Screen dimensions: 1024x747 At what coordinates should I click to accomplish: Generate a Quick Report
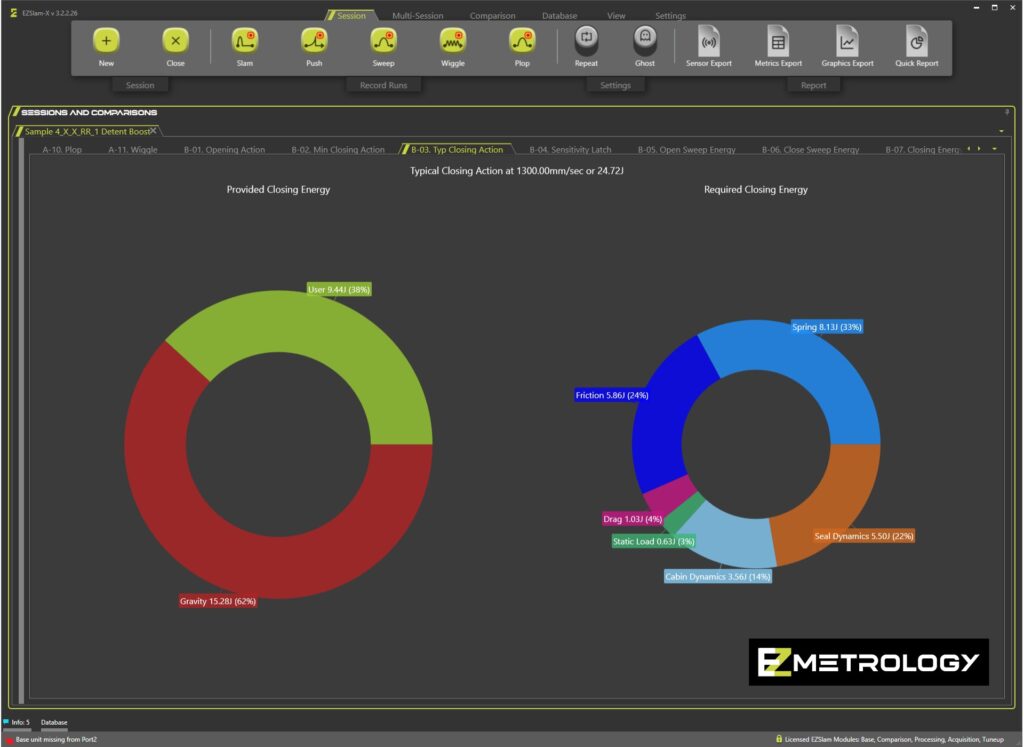click(916, 43)
